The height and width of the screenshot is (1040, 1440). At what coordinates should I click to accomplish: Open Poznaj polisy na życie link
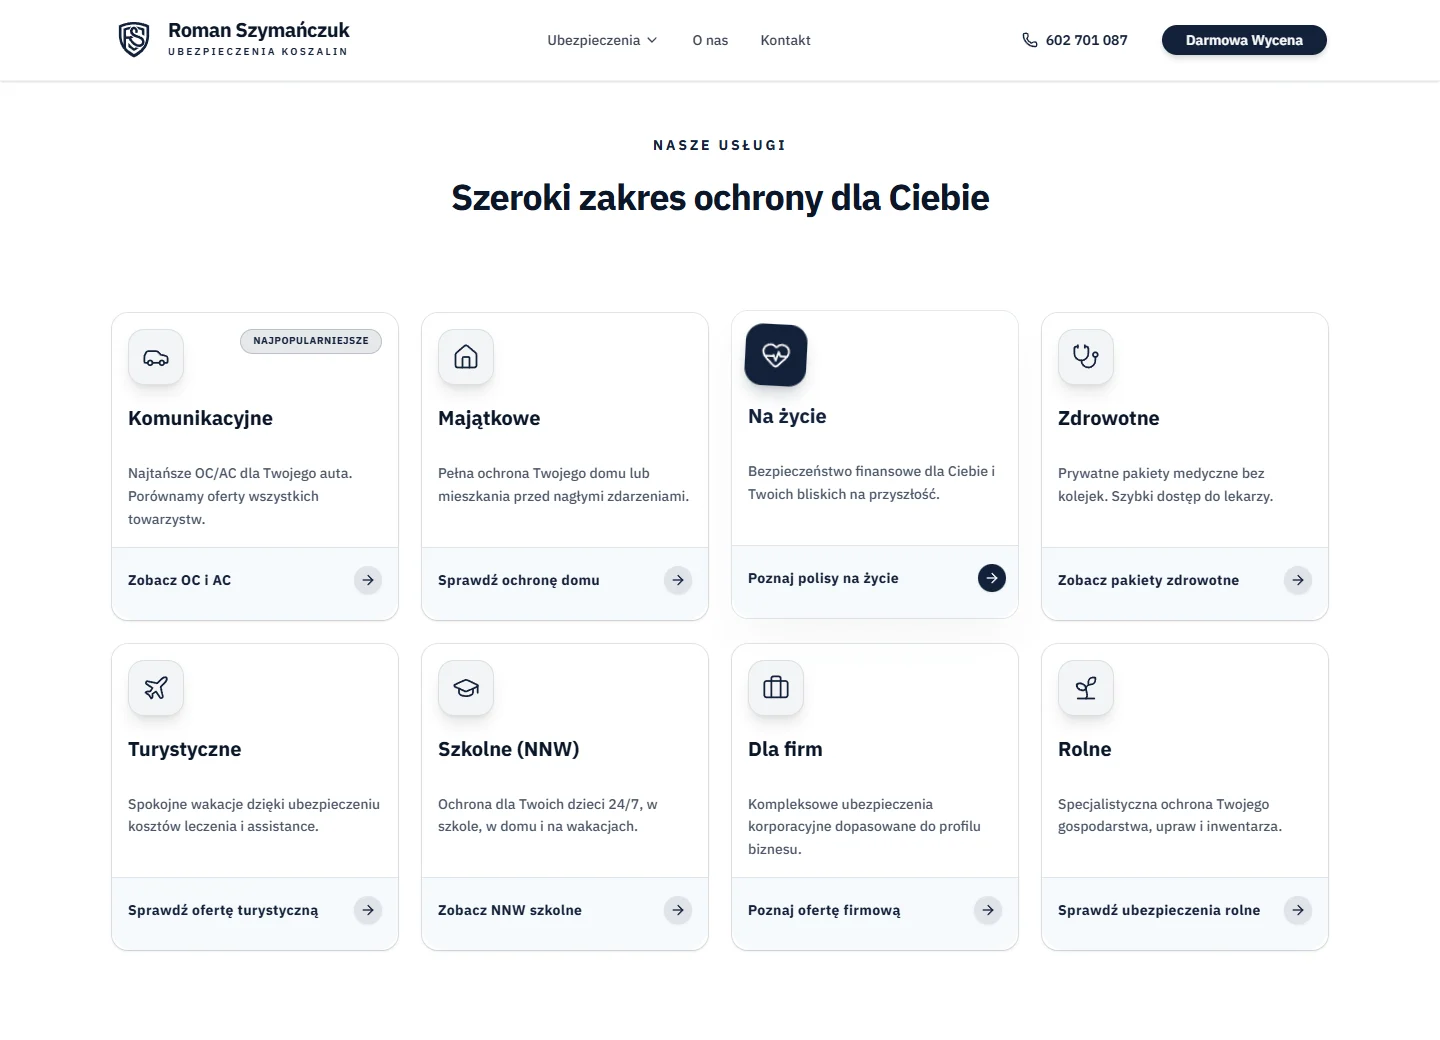(823, 578)
